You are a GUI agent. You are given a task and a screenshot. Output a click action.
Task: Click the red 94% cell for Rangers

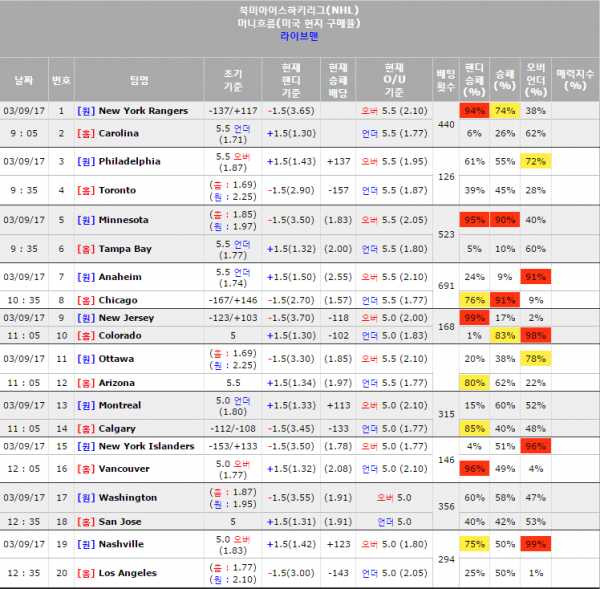click(x=474, y=111)
